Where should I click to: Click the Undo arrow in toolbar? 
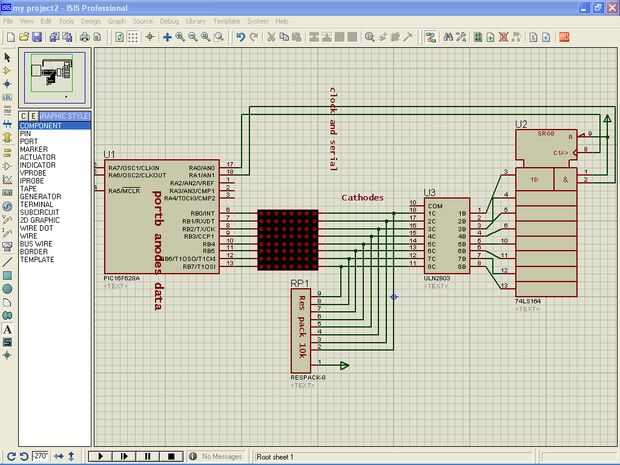(240, 37)
